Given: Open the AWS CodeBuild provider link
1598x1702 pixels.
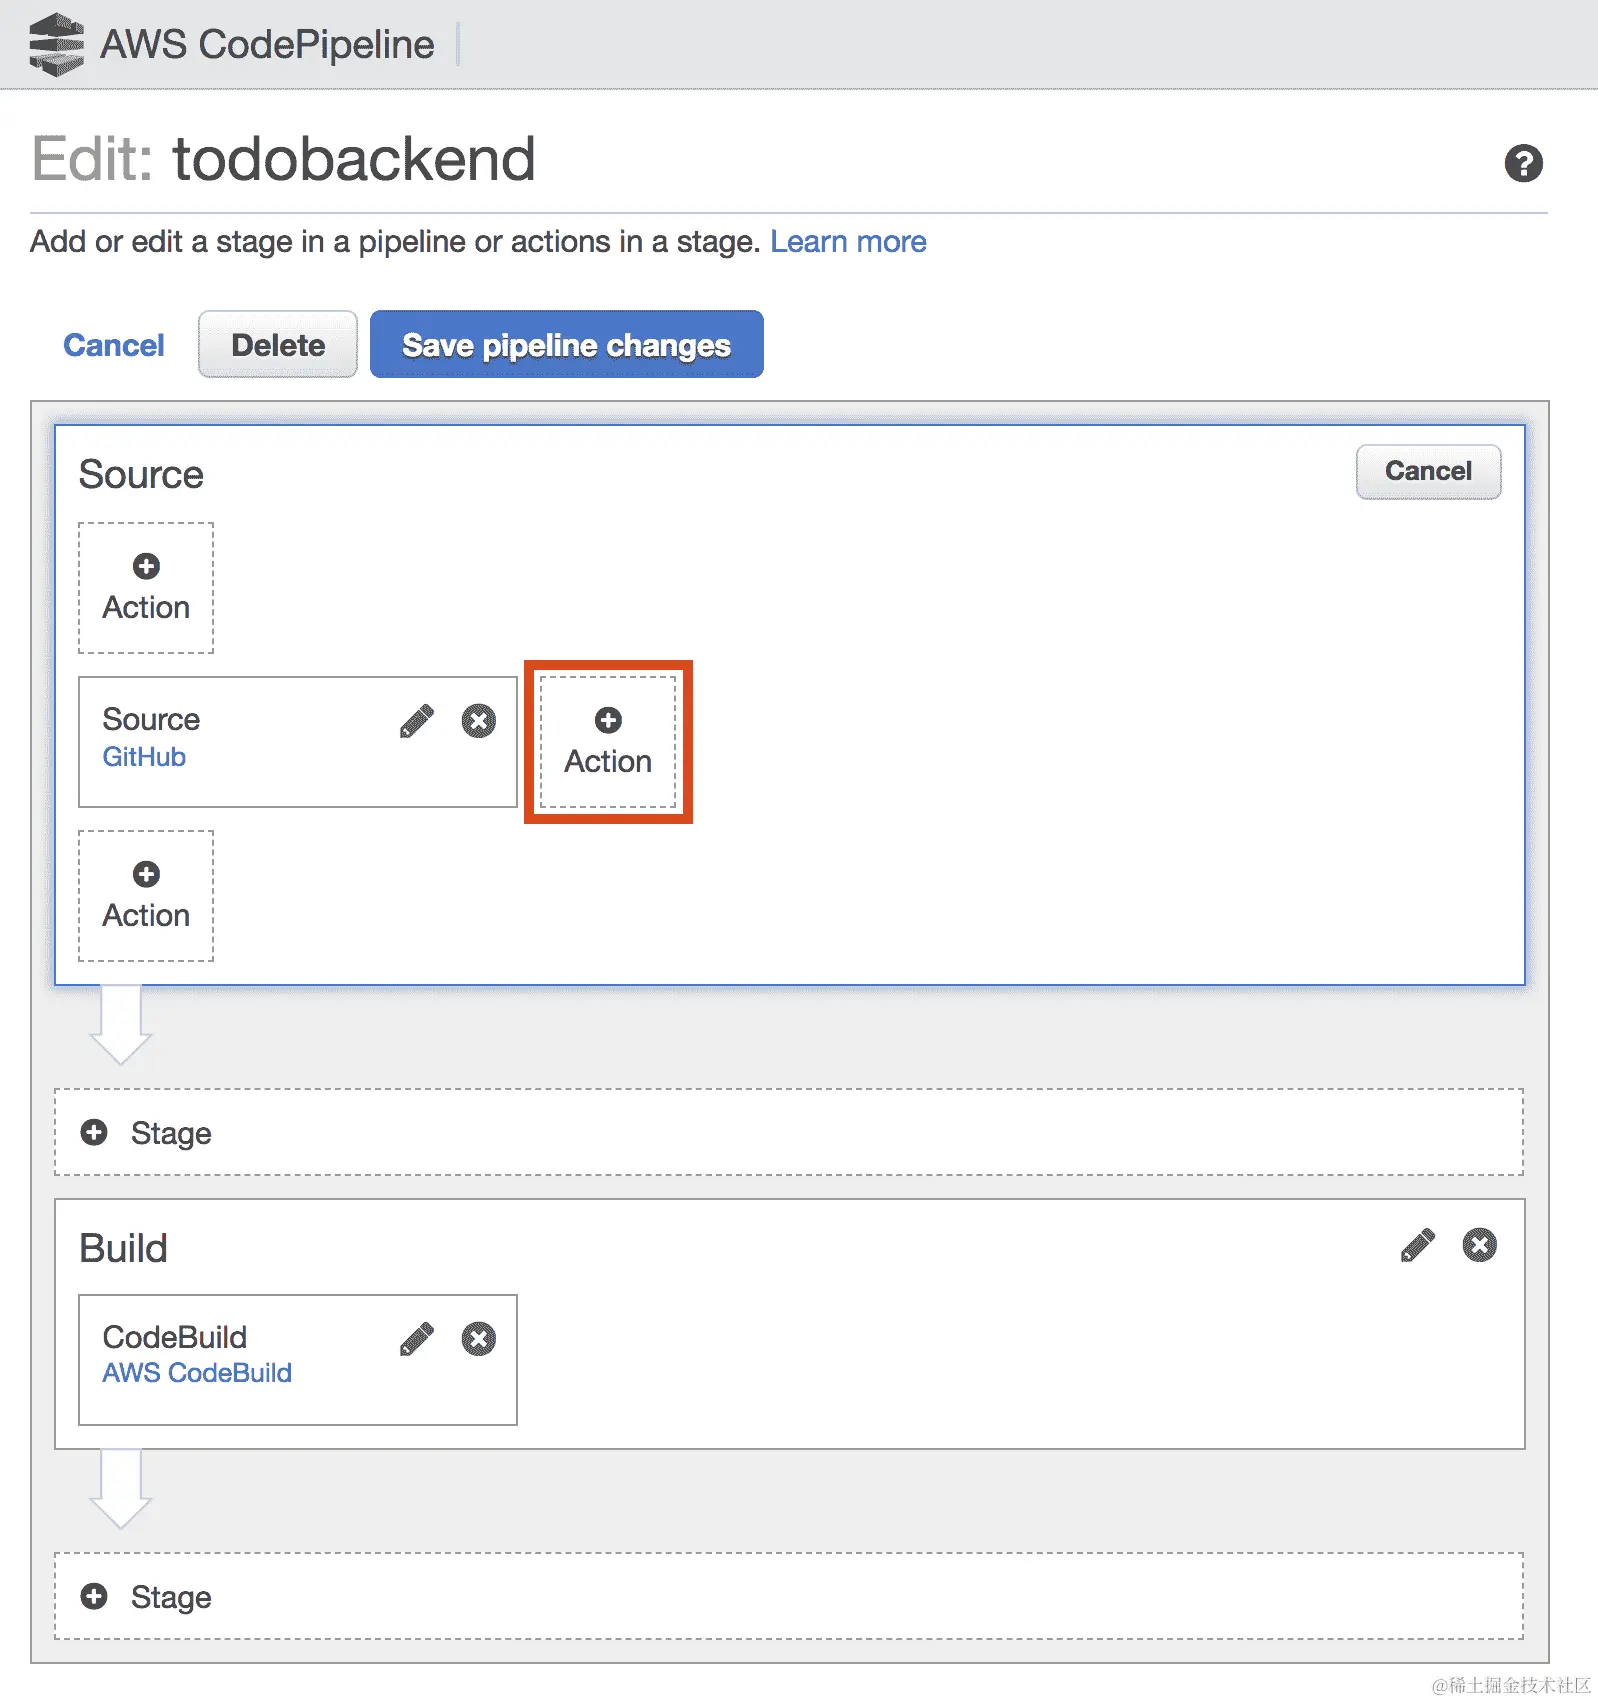Looking at the screenshot, I should point(197,1373).
